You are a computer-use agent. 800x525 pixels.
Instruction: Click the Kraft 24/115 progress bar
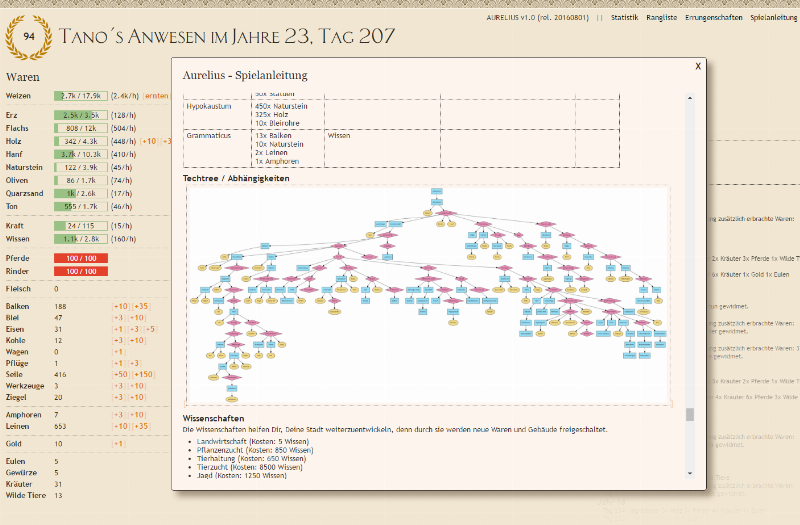tap(81, 226)
